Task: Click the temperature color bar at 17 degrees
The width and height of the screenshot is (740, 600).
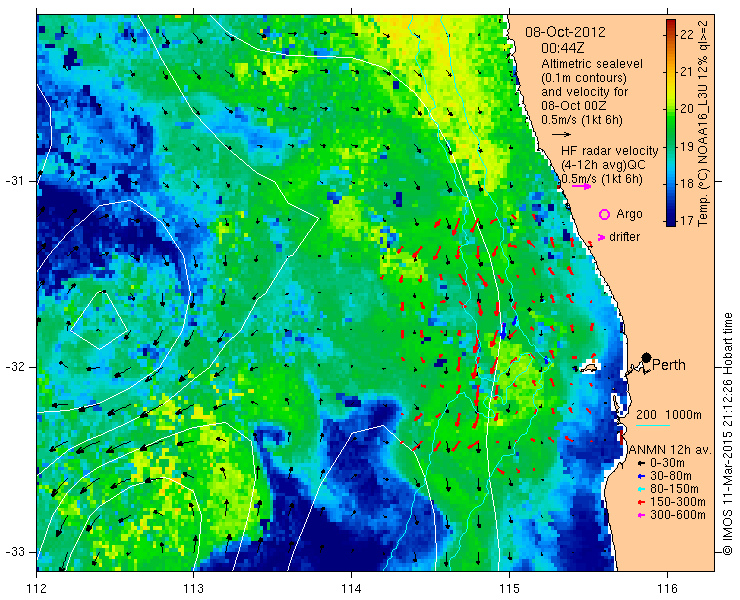Action: pyautogui.click(x=671, y=220)
